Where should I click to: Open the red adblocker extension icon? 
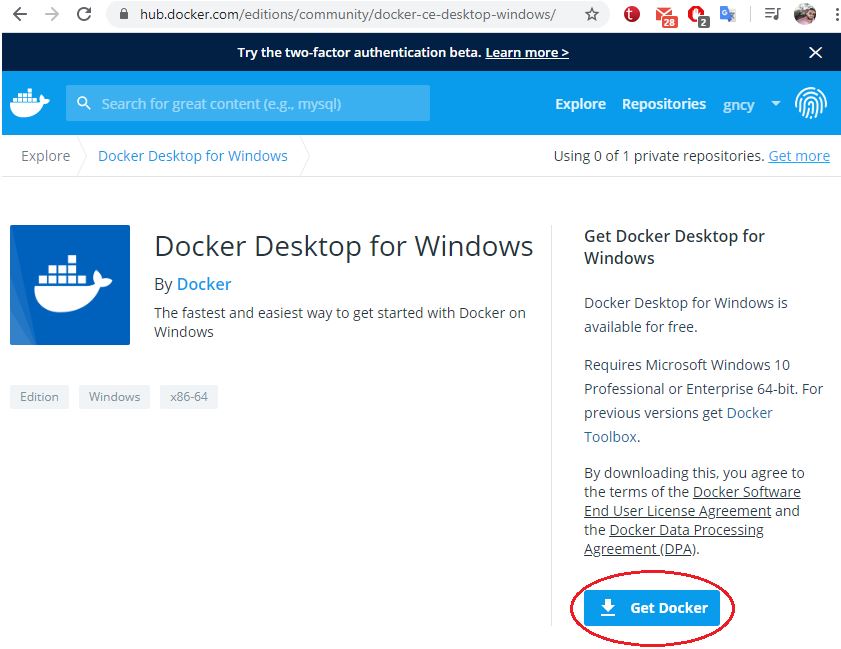(696, 15)
